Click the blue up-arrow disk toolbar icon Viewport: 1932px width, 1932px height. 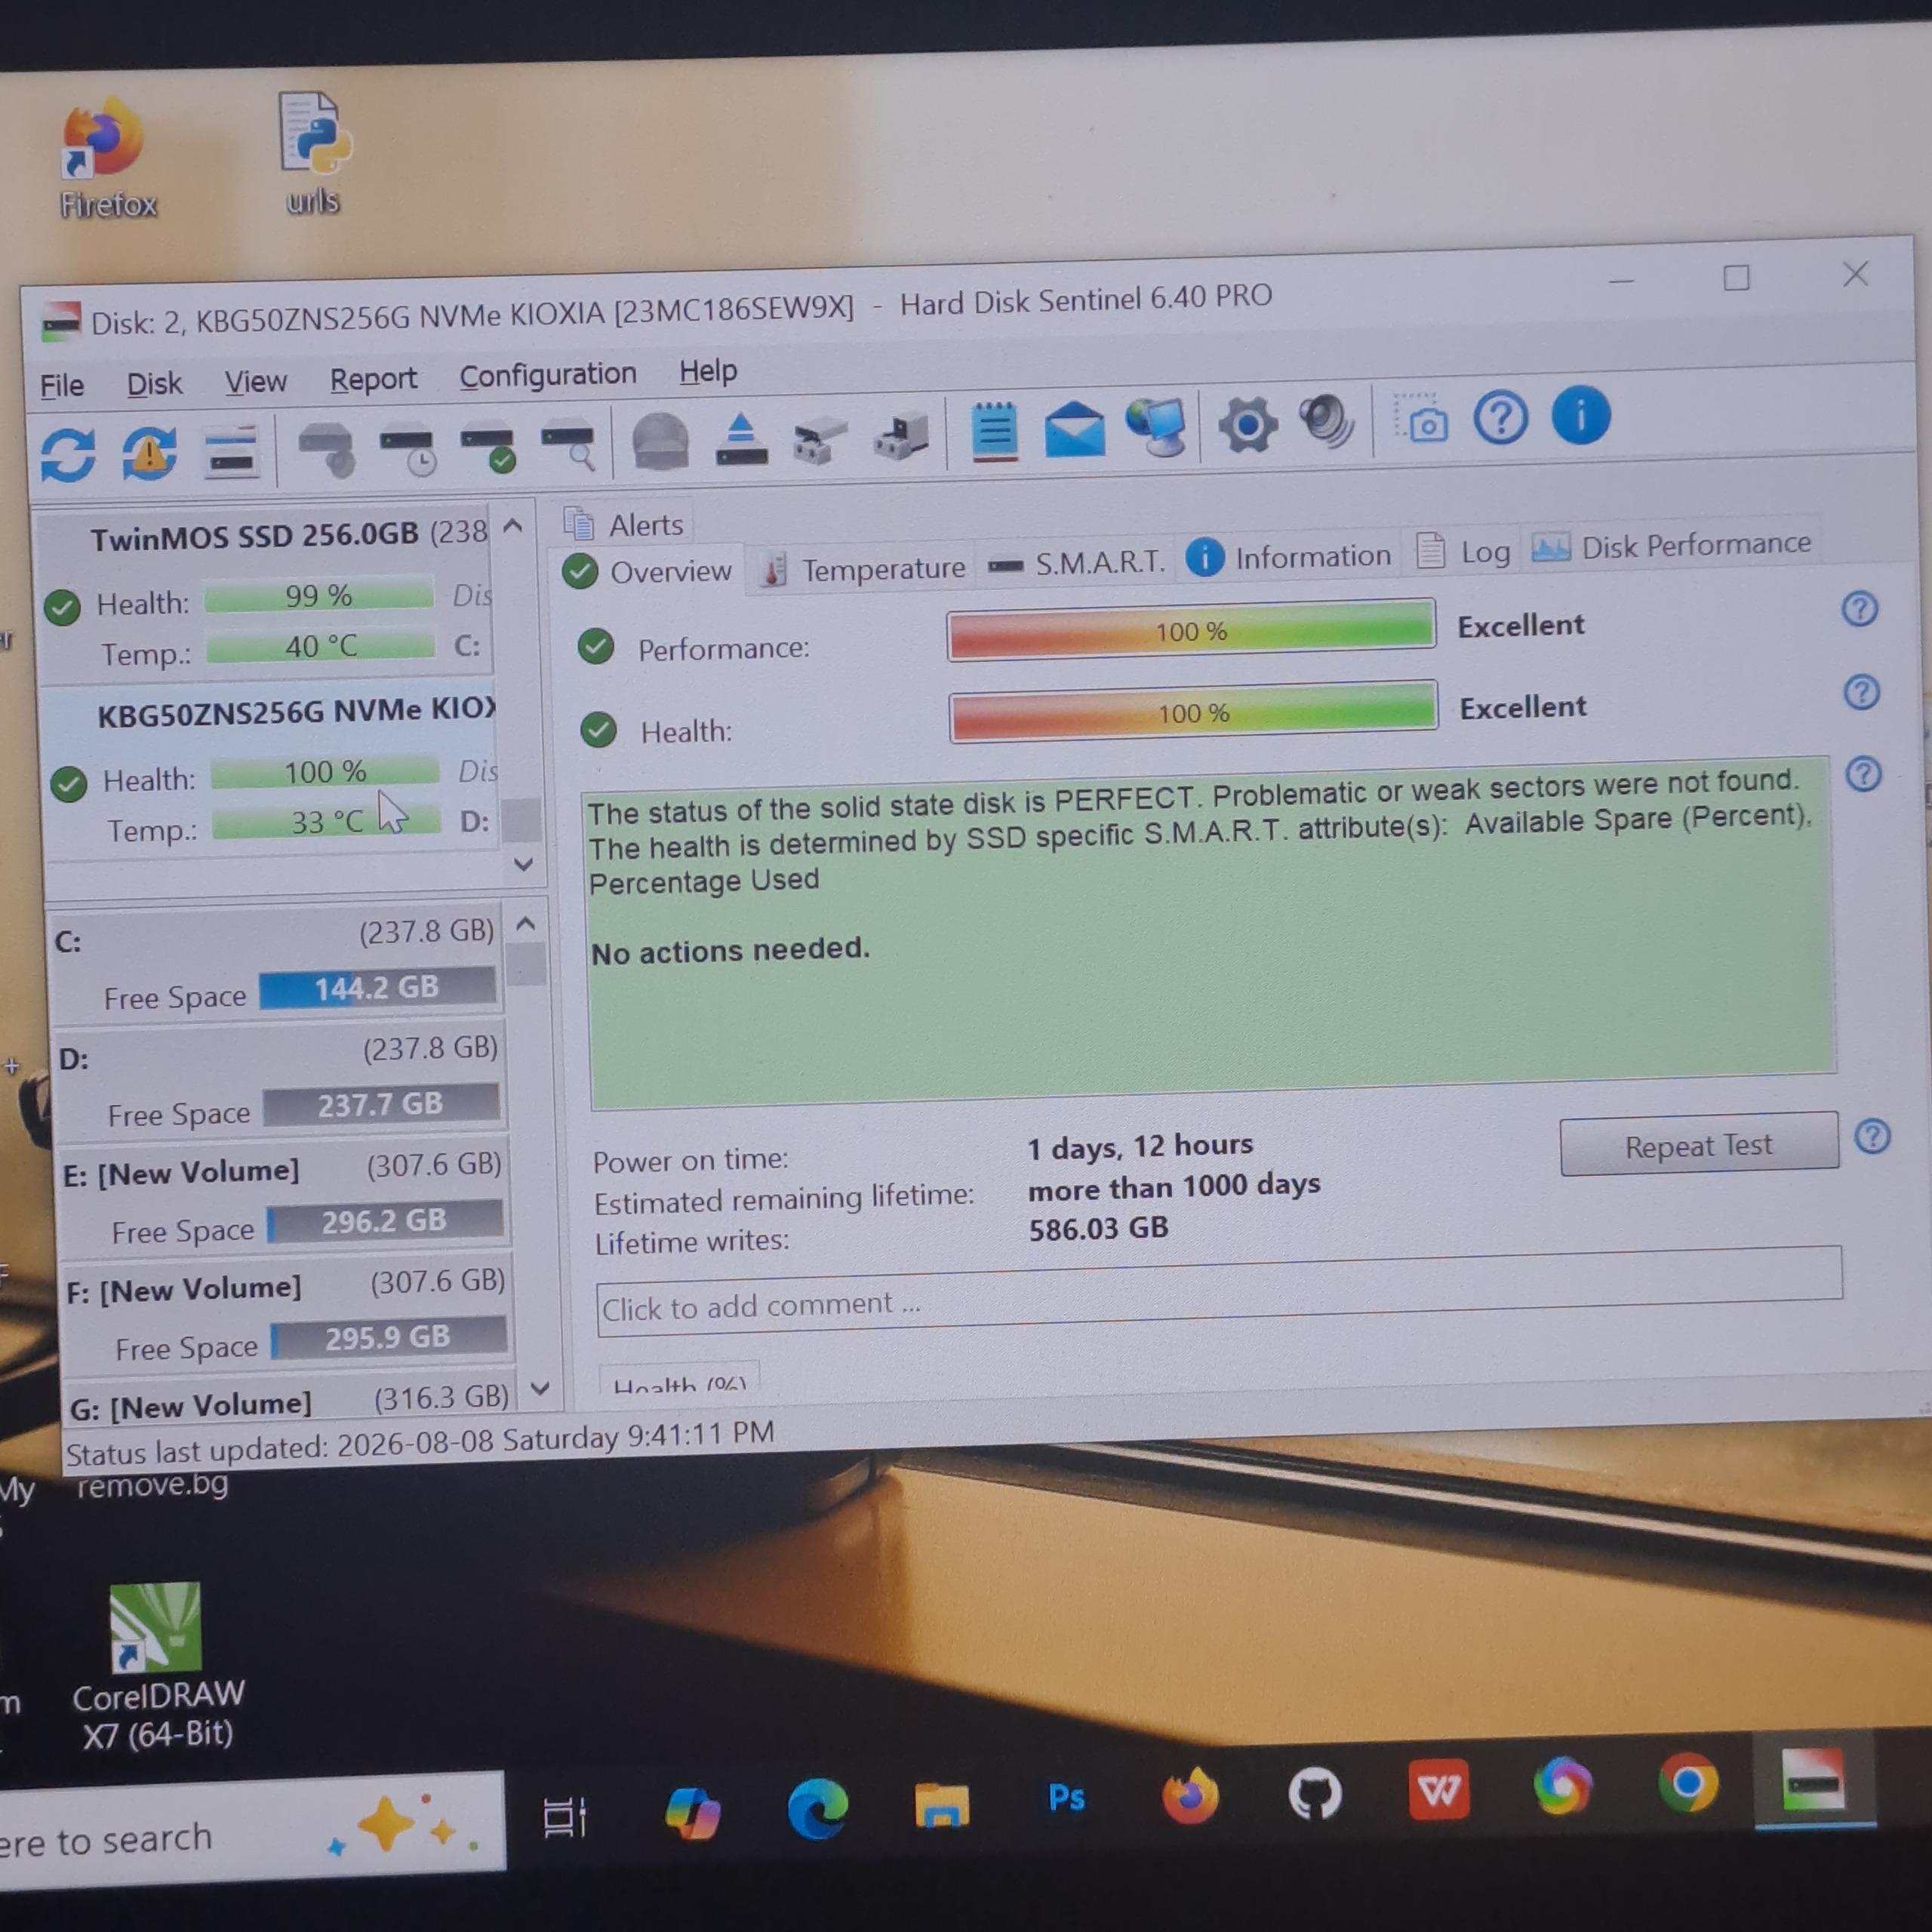coord(741,439)
